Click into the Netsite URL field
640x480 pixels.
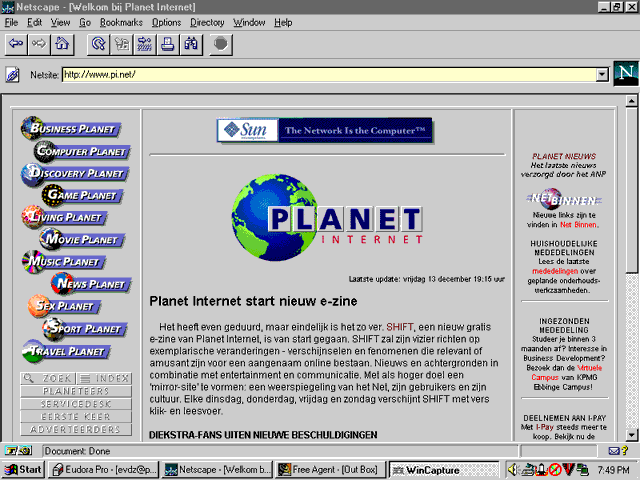[329, 75]
